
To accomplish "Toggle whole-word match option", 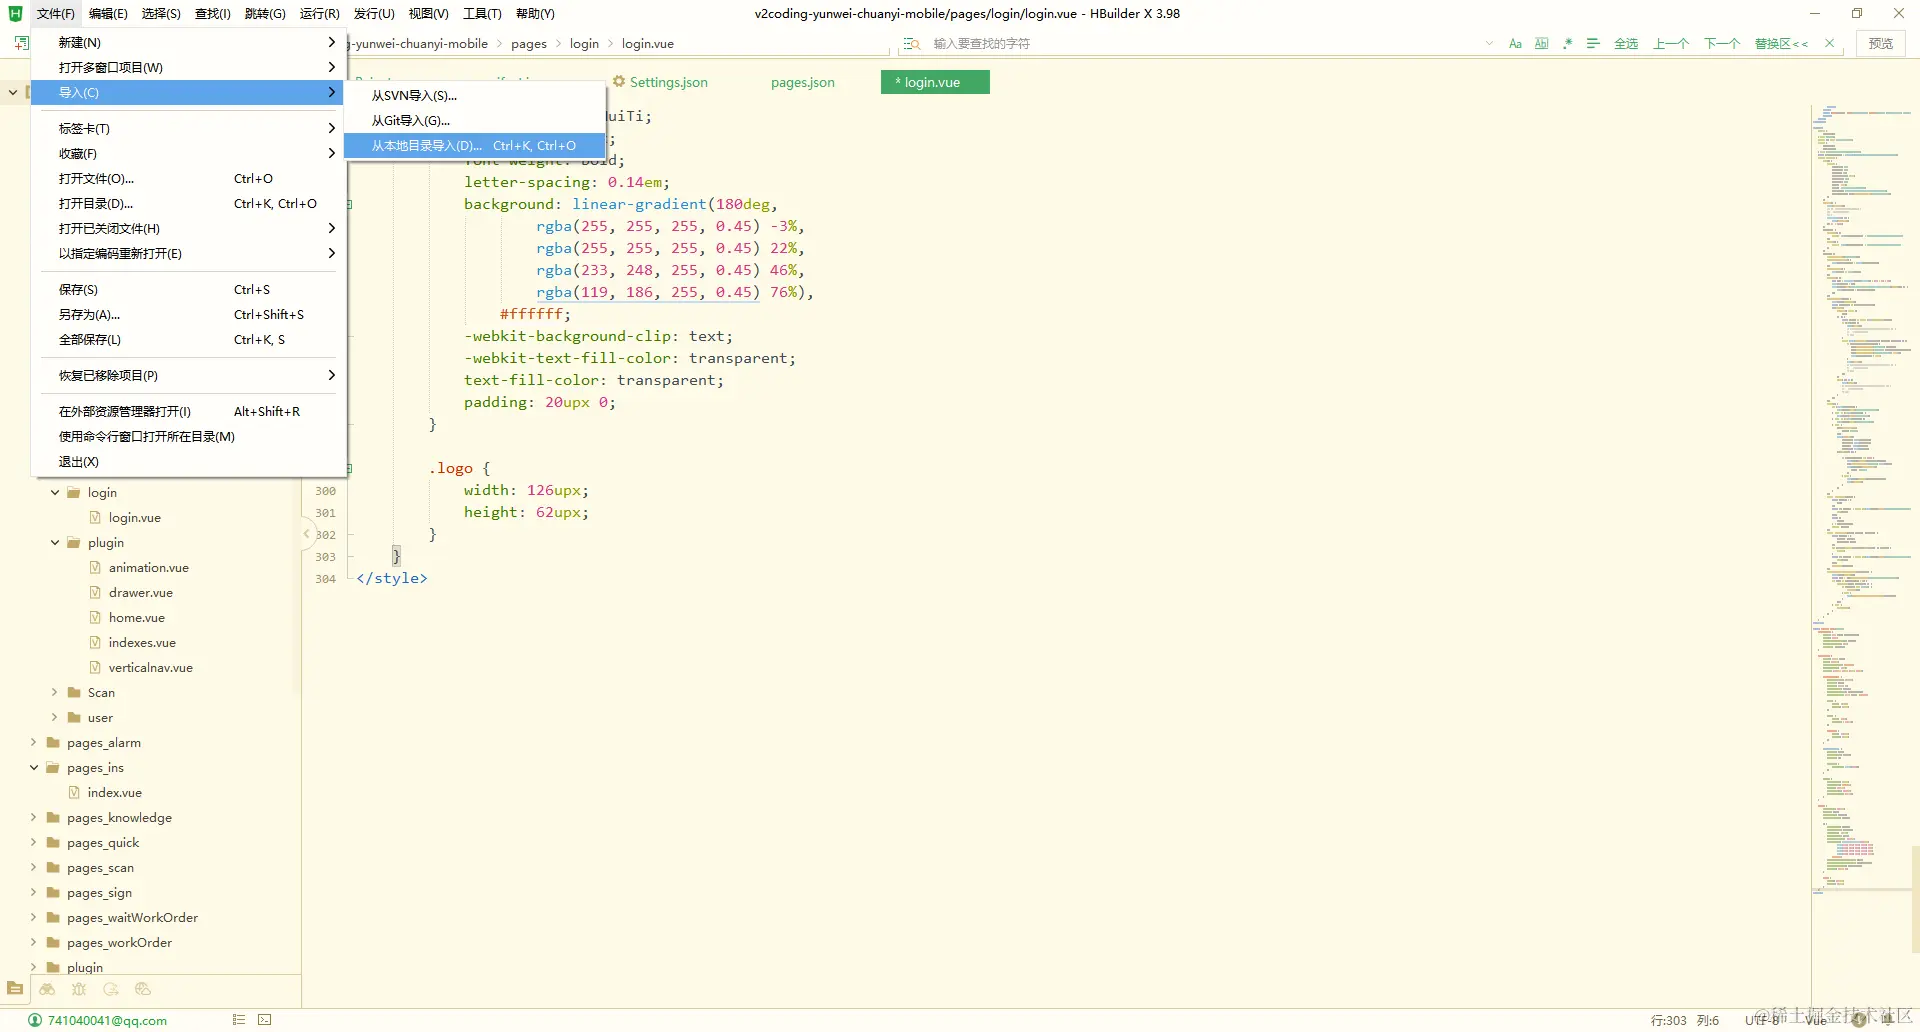I will 1541,44.
